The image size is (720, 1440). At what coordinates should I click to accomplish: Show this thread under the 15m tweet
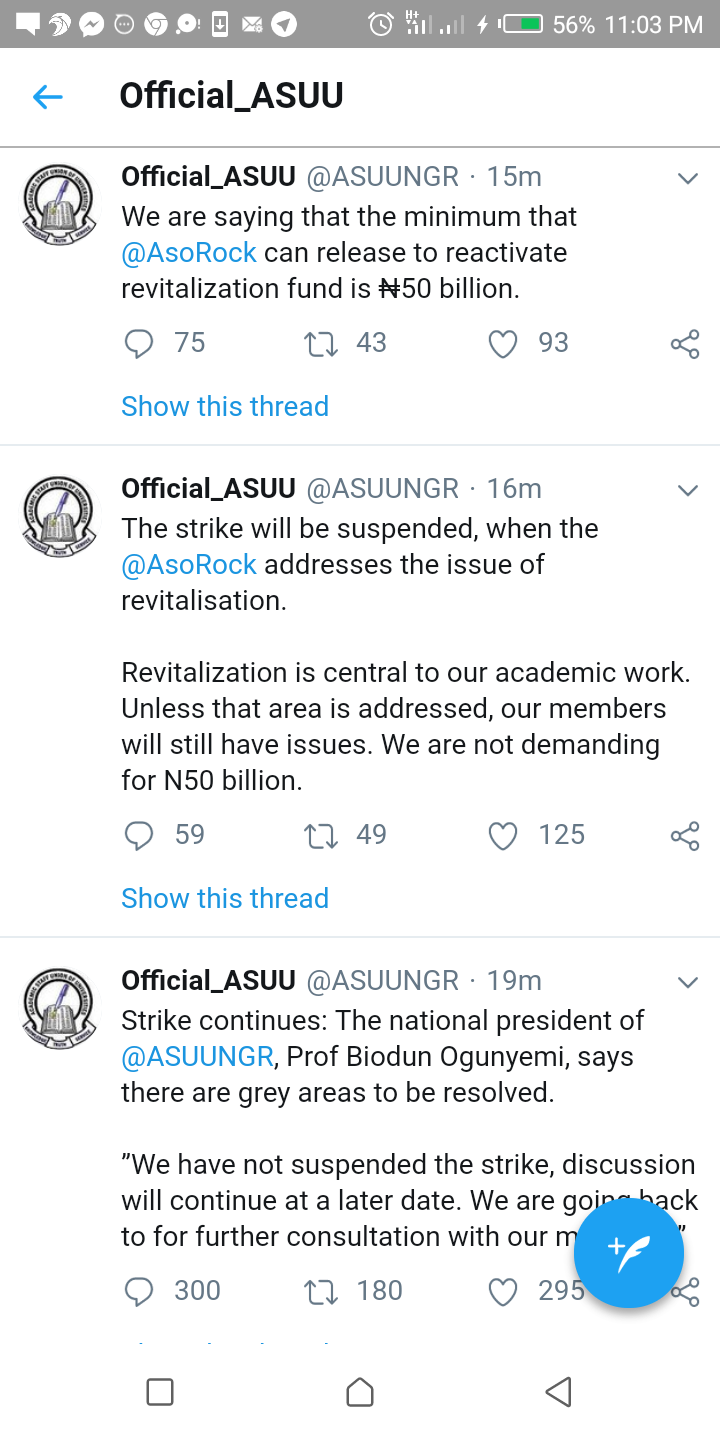tap(225, 406)
